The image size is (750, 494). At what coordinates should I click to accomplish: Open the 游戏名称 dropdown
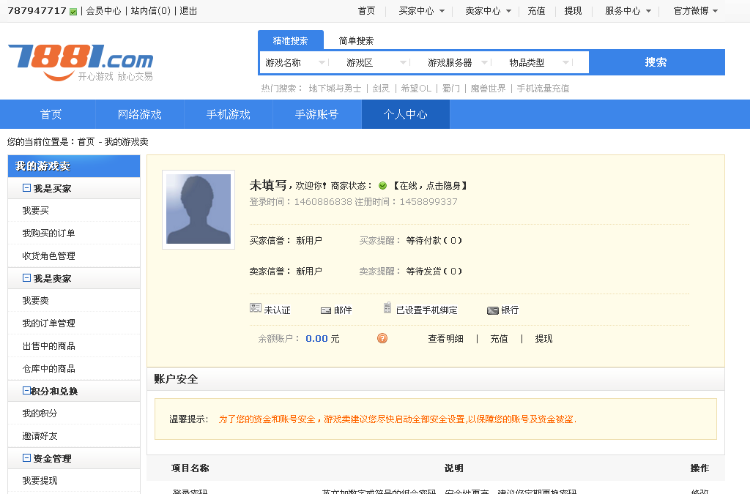[296, 62]
